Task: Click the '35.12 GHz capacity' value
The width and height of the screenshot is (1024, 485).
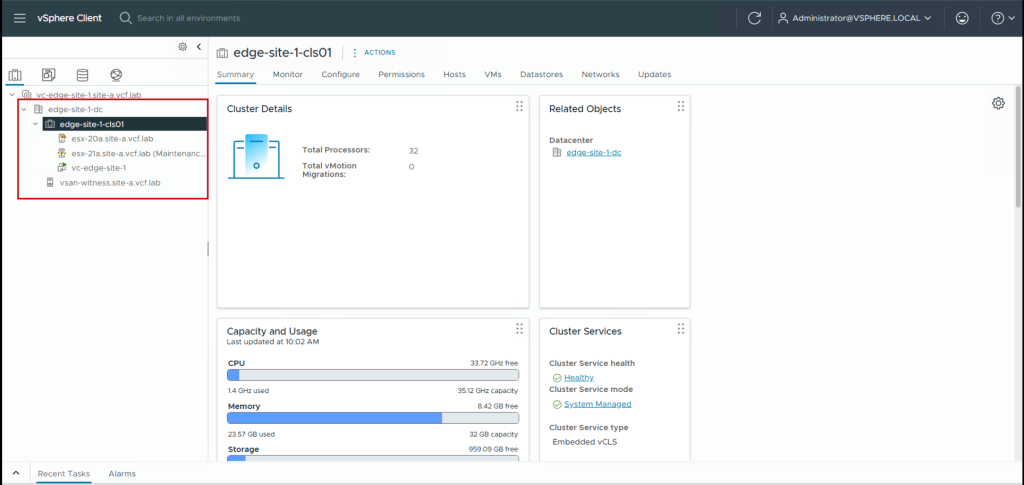Action: [x=488, y=391]
